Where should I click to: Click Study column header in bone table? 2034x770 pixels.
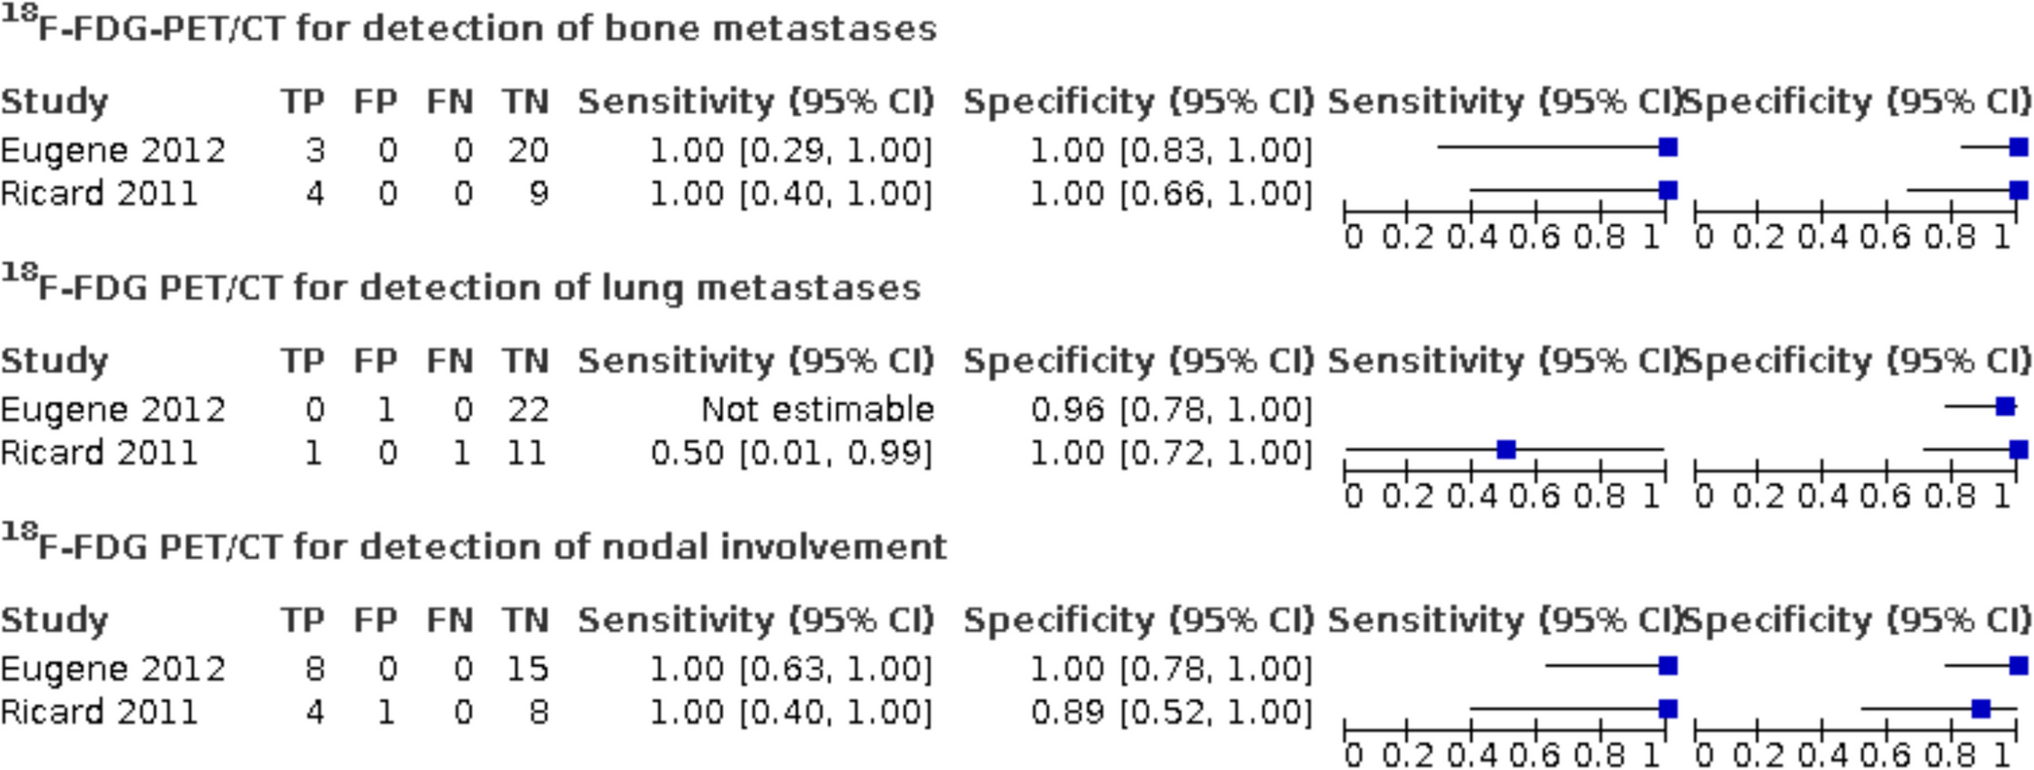(x=54, y=102)
